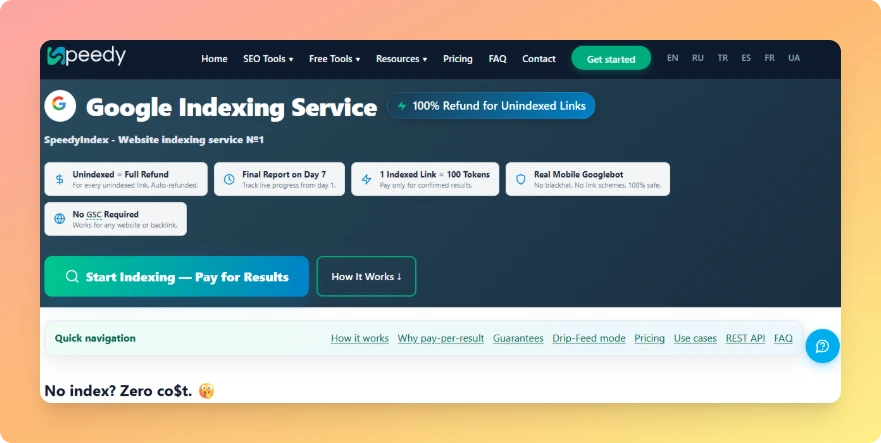The image size is (881, 443).
Task: Click the globe icon in No GSC card
Action: click(x=60, y=219)
